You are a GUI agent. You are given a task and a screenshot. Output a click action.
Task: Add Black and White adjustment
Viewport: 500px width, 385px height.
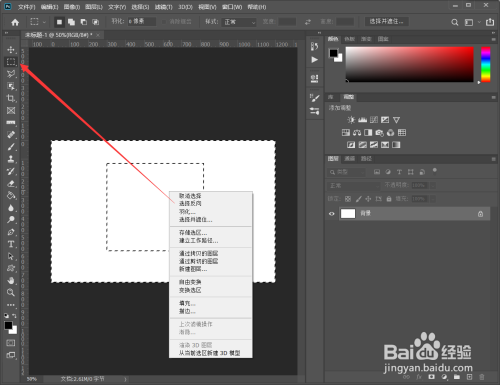368,133
